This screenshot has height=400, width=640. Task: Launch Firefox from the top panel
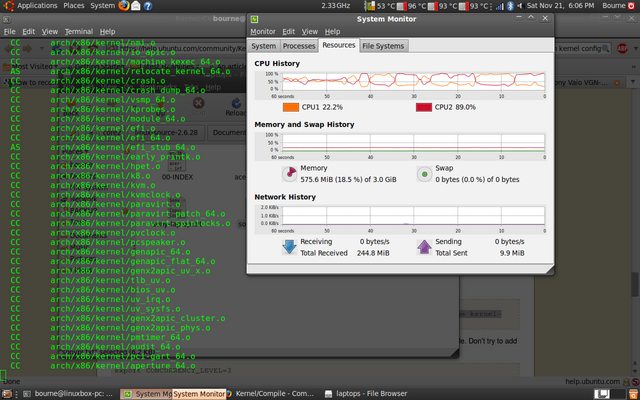[123, 6]
